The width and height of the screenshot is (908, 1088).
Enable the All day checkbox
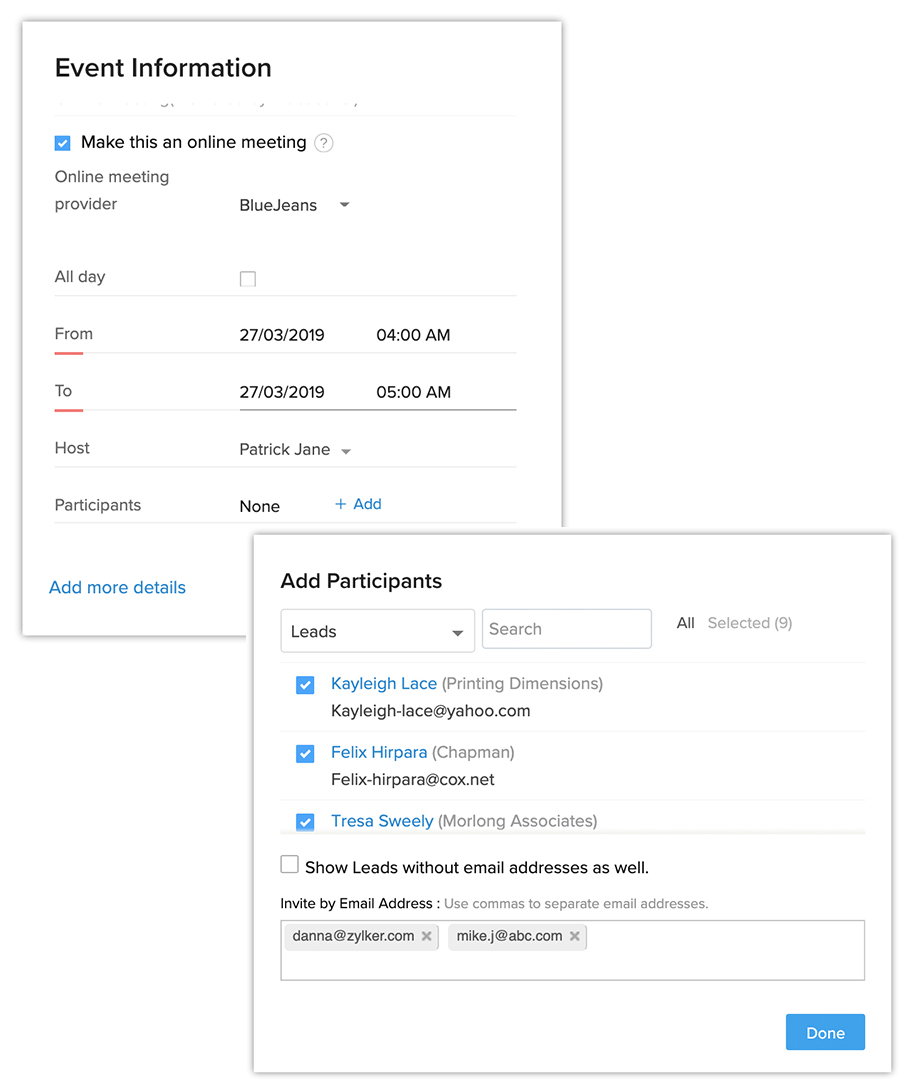[248, 279]
